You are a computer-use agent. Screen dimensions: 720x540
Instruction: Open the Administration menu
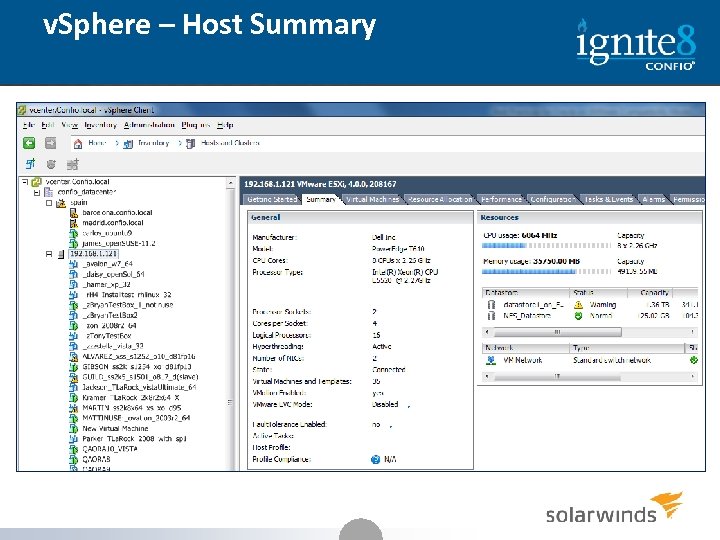pos(149,125)
